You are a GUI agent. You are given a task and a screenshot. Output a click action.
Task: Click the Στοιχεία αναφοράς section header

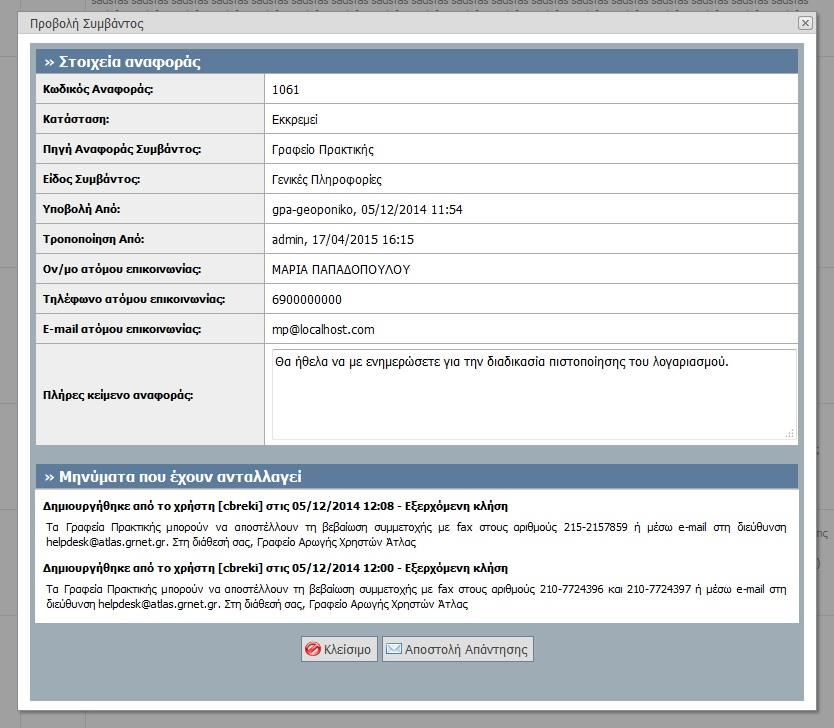coord(417,62)
